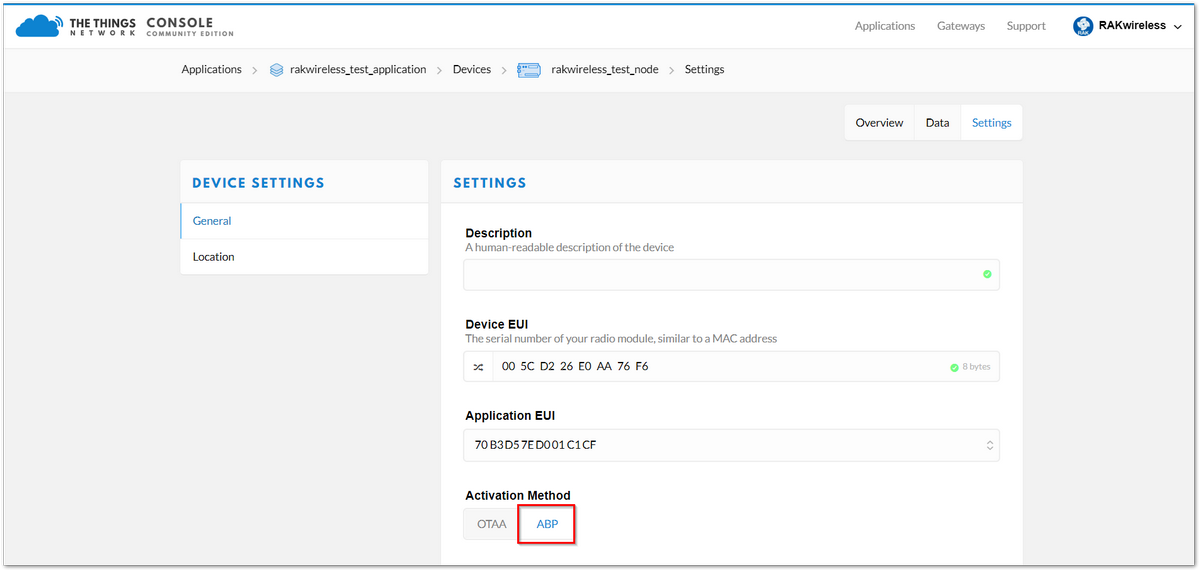The width and height of the screenshot is (1200, 571).
Task: Click the device node icon in breadcrumb
Action: click(529, 70)
